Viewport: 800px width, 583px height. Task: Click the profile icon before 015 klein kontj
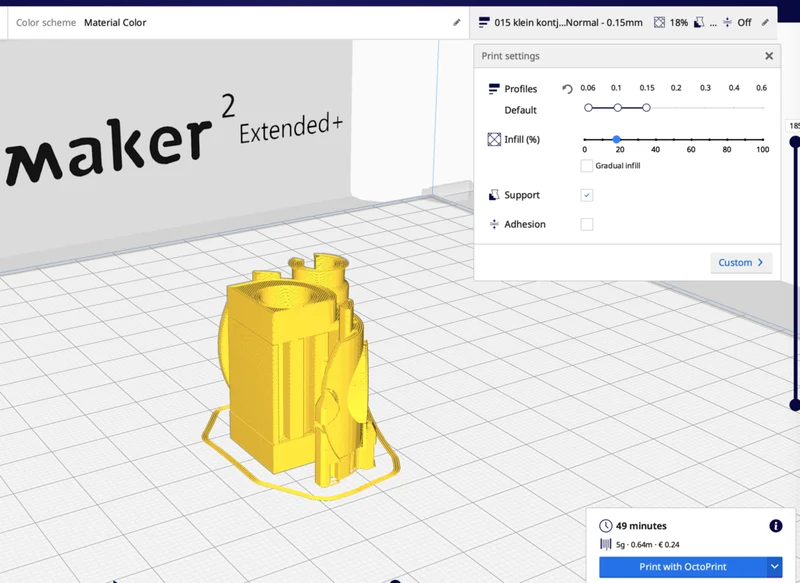(484, 22)
